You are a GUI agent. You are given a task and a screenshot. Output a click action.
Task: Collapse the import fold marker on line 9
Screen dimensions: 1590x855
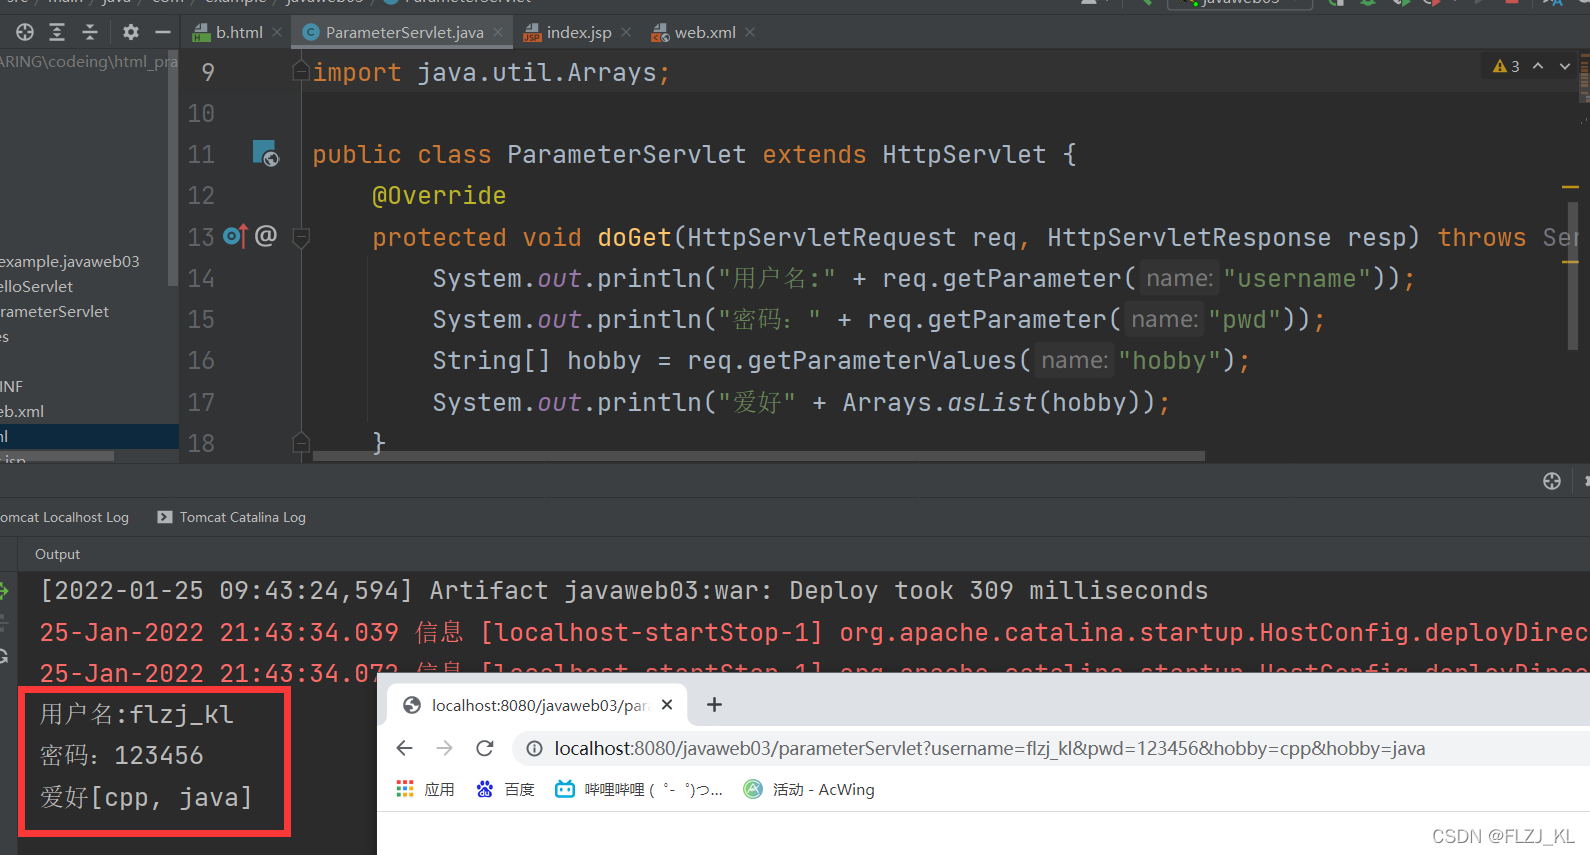(300, 71)
